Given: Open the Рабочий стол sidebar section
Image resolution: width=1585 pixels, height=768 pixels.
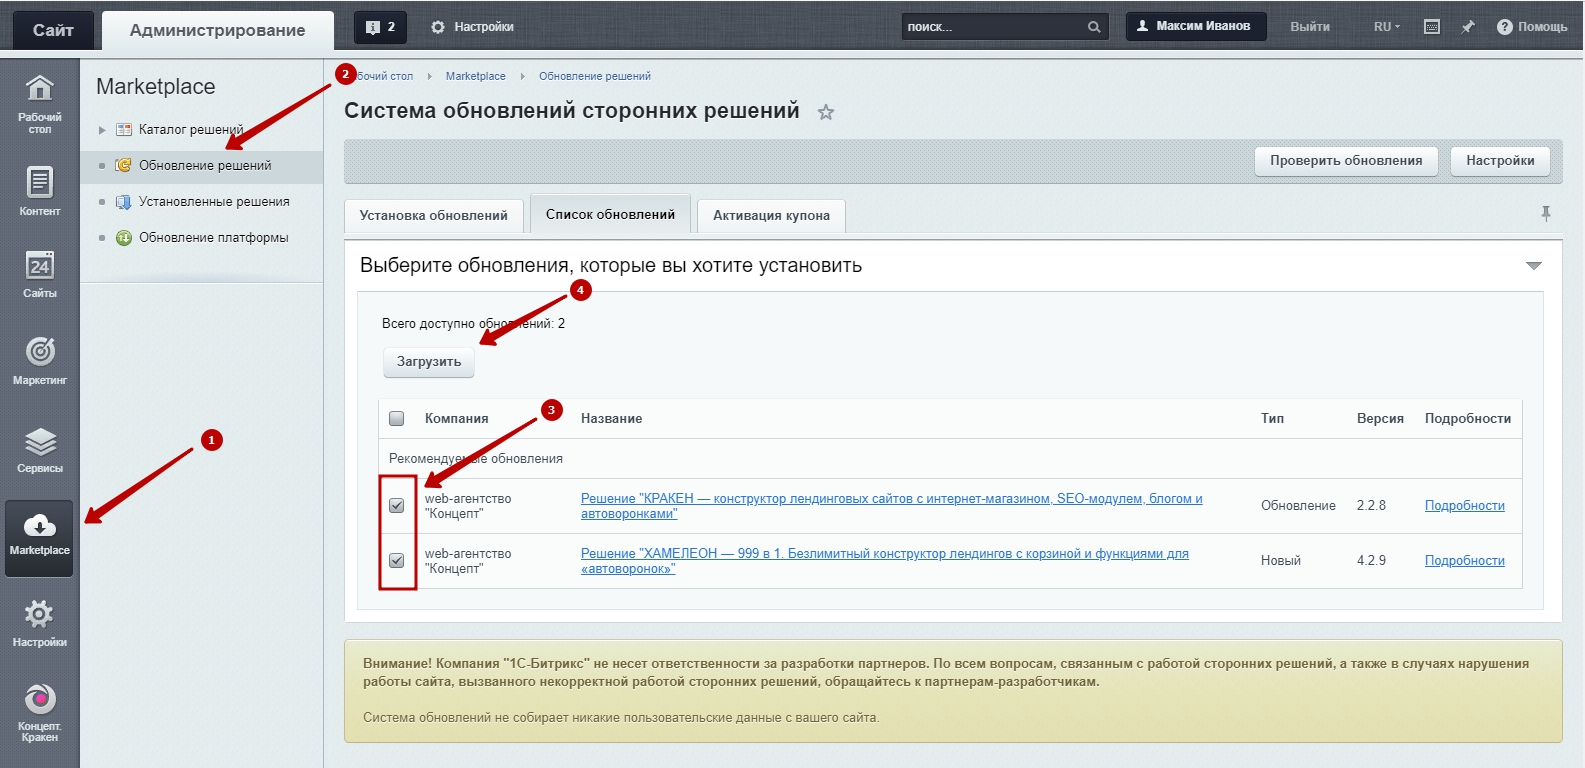Looking at the screenshot, I should click(x=39, y=104).
